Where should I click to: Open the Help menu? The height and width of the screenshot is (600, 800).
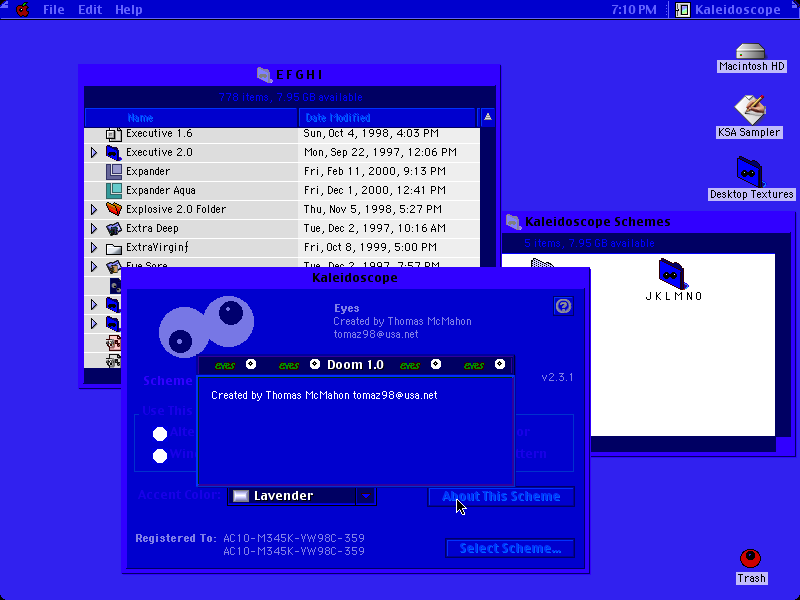[x=129, y=10]
